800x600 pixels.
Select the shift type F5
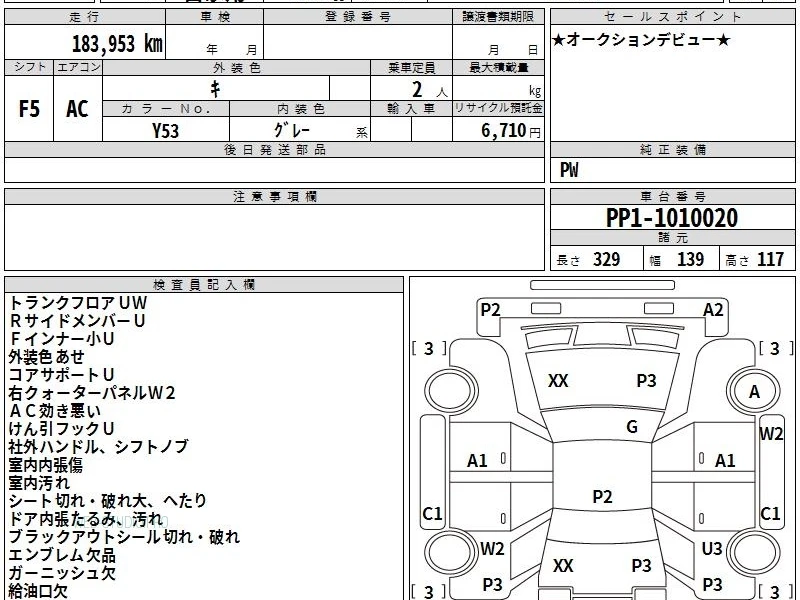(x=29, y=109)
